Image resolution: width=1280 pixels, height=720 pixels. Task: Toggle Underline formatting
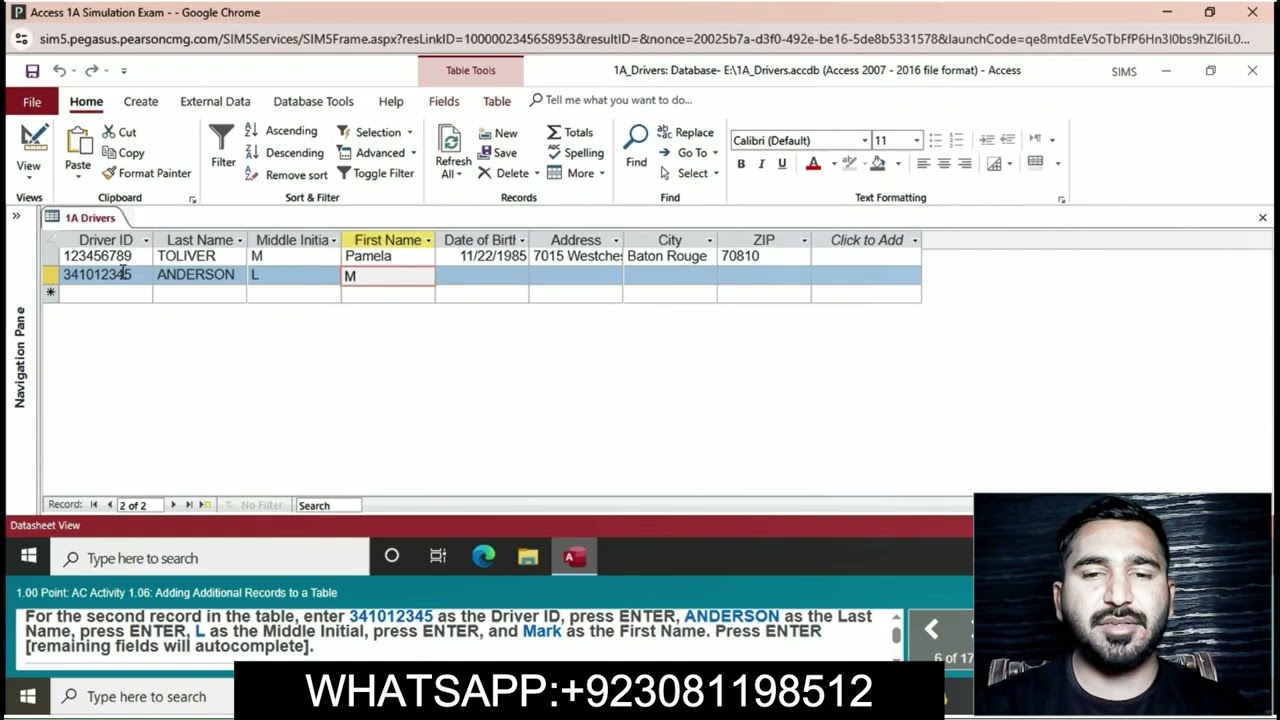tap(782, 164)
